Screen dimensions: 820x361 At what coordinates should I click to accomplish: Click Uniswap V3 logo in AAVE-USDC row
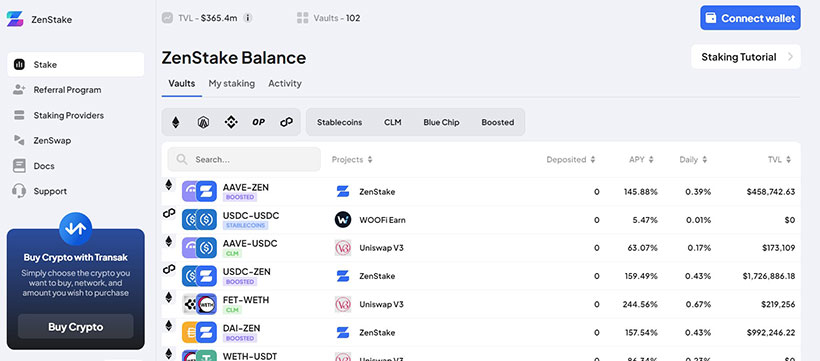(x=343, y=248)
